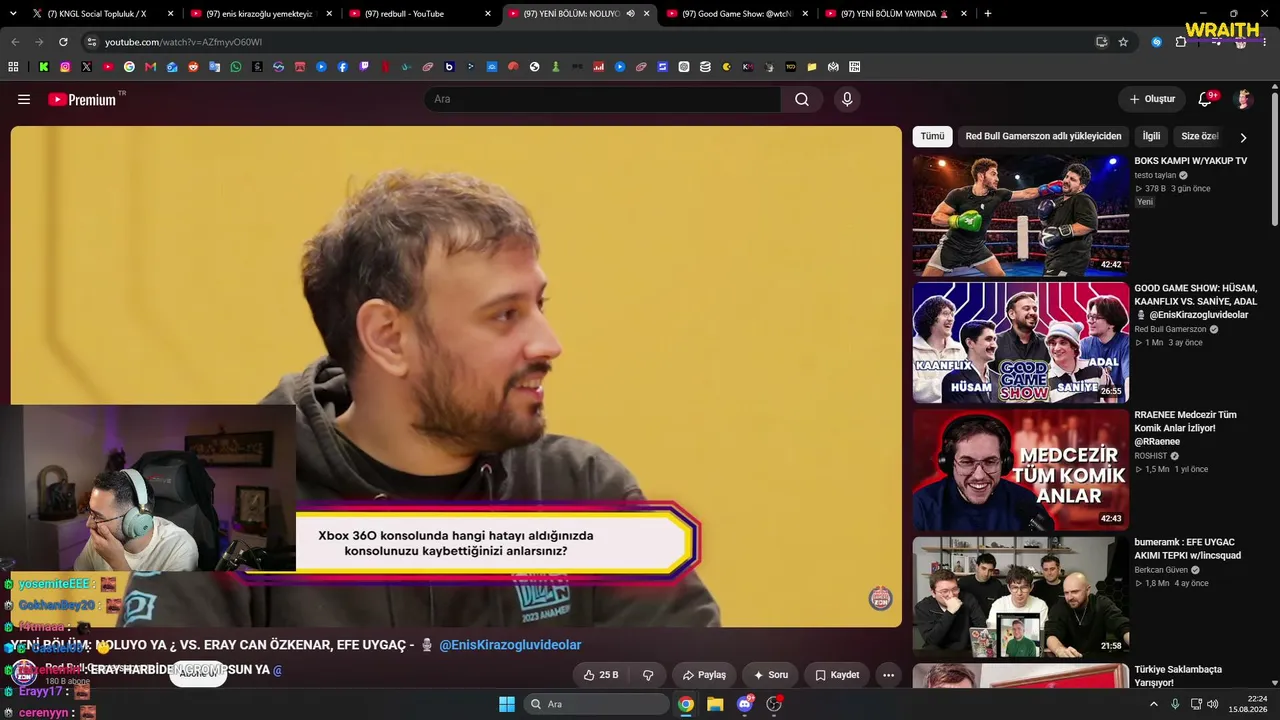Open the YouTube guide hamburger menu

(24, 99)
